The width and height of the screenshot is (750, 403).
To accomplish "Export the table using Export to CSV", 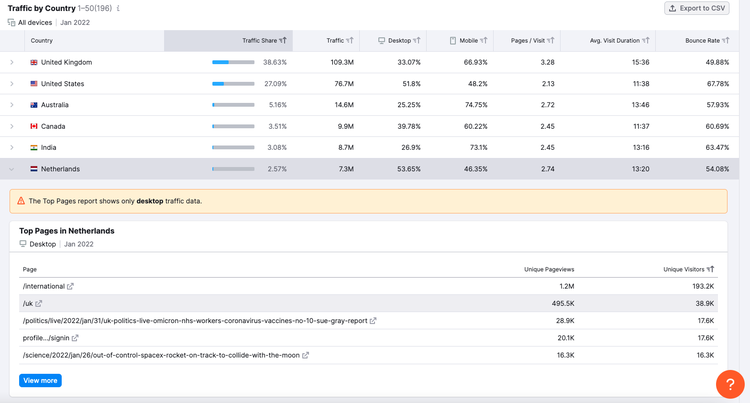I will [x=696, y=8].
